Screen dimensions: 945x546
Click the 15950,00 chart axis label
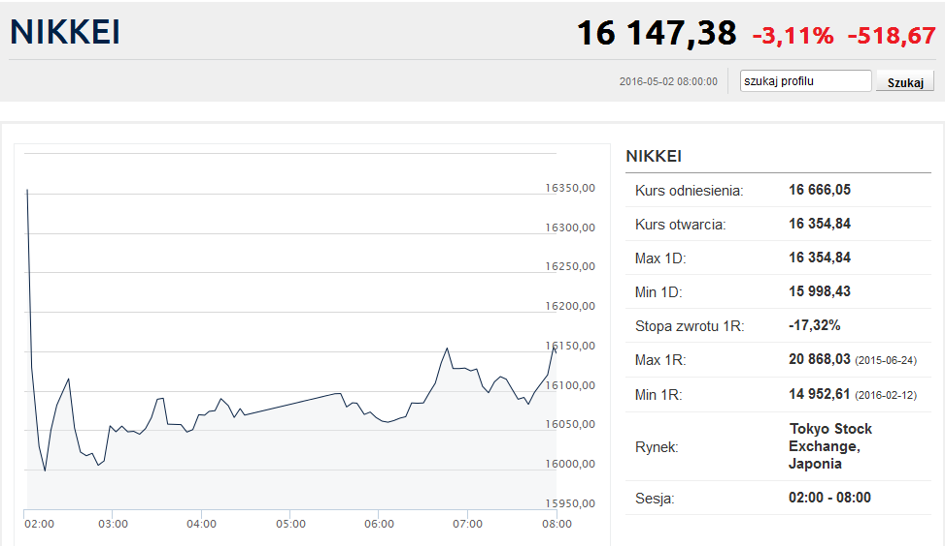tap(570, 503)
